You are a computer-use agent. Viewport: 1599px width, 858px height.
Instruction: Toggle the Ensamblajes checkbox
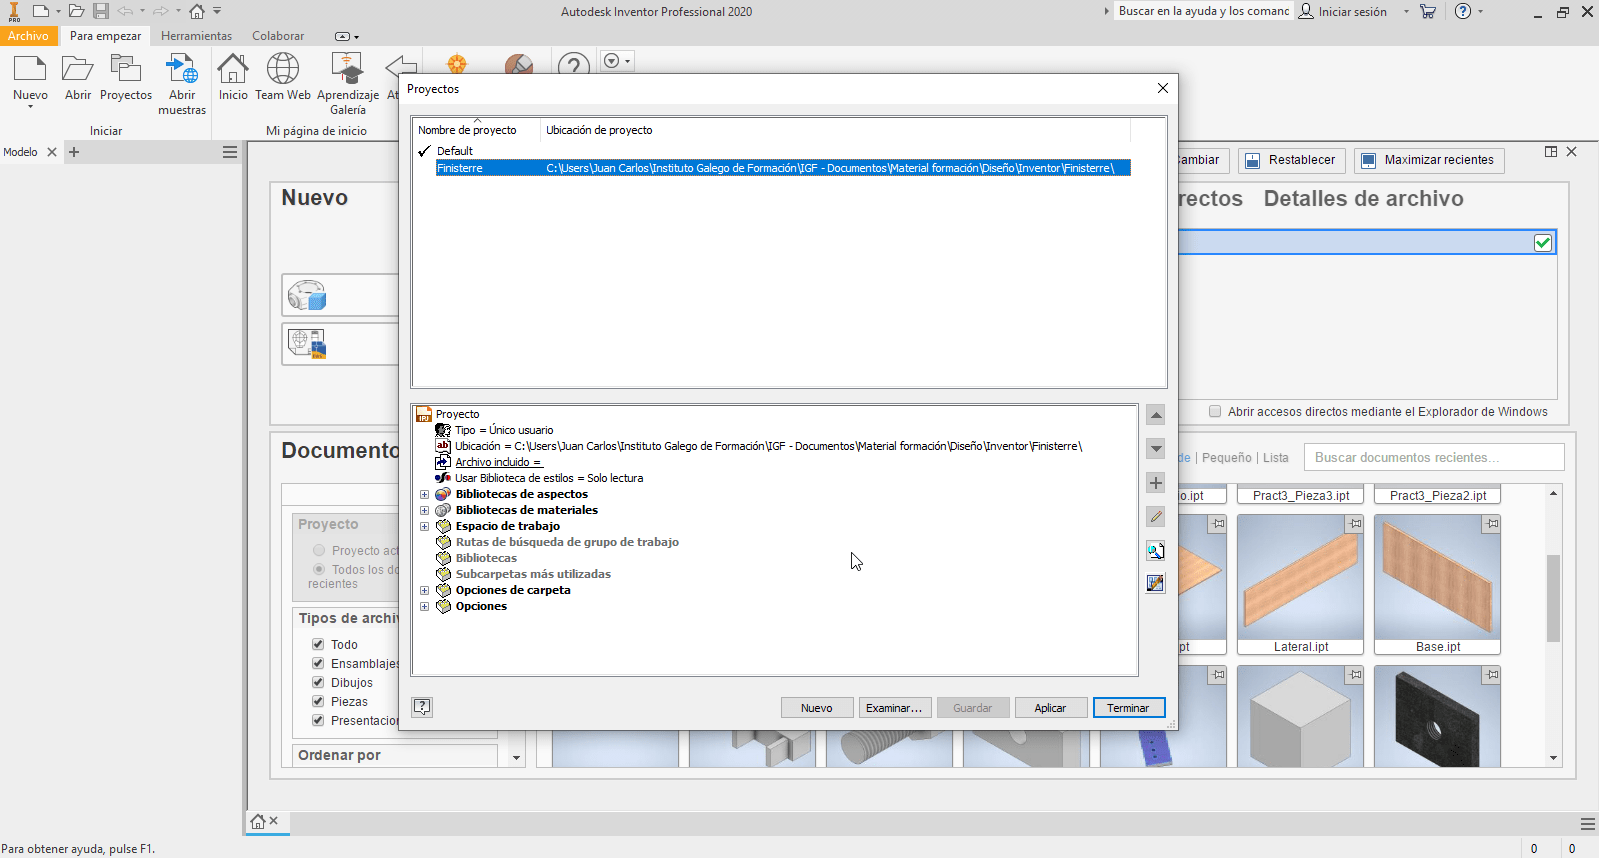(x=318, y=663)
